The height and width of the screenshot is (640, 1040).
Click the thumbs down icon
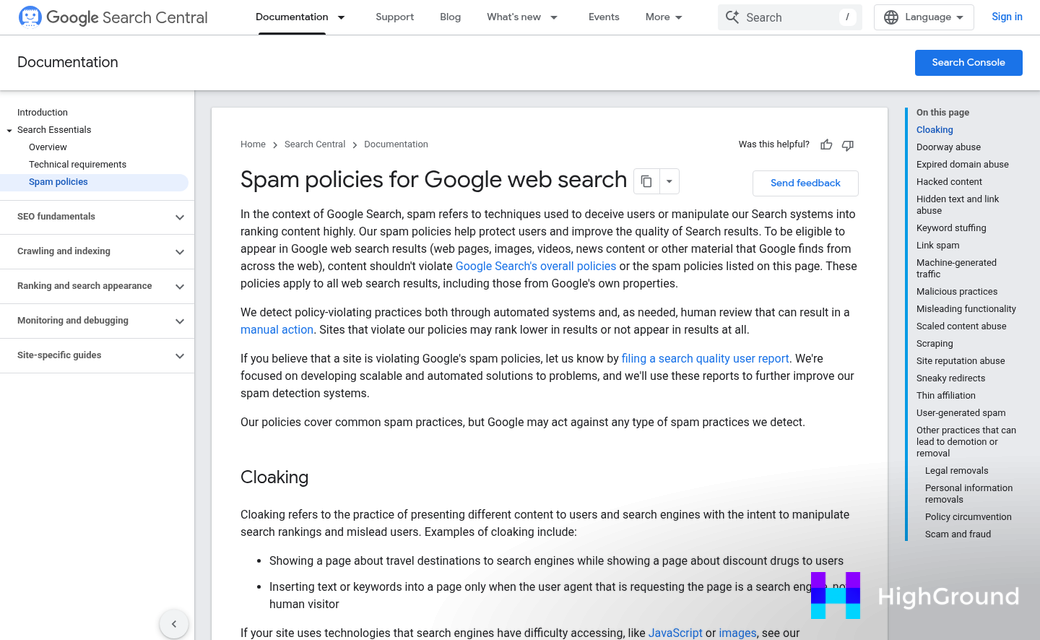847,144
